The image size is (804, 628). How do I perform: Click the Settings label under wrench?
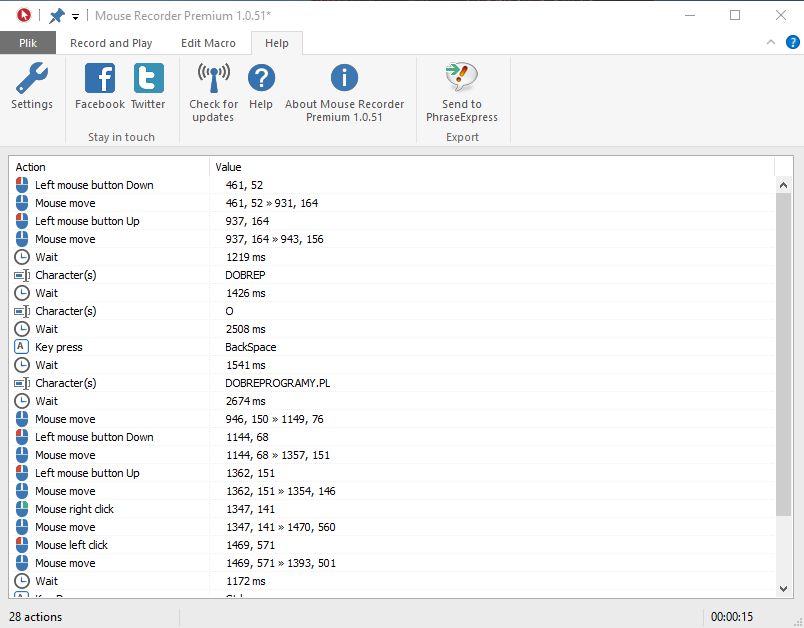(32, 104)
